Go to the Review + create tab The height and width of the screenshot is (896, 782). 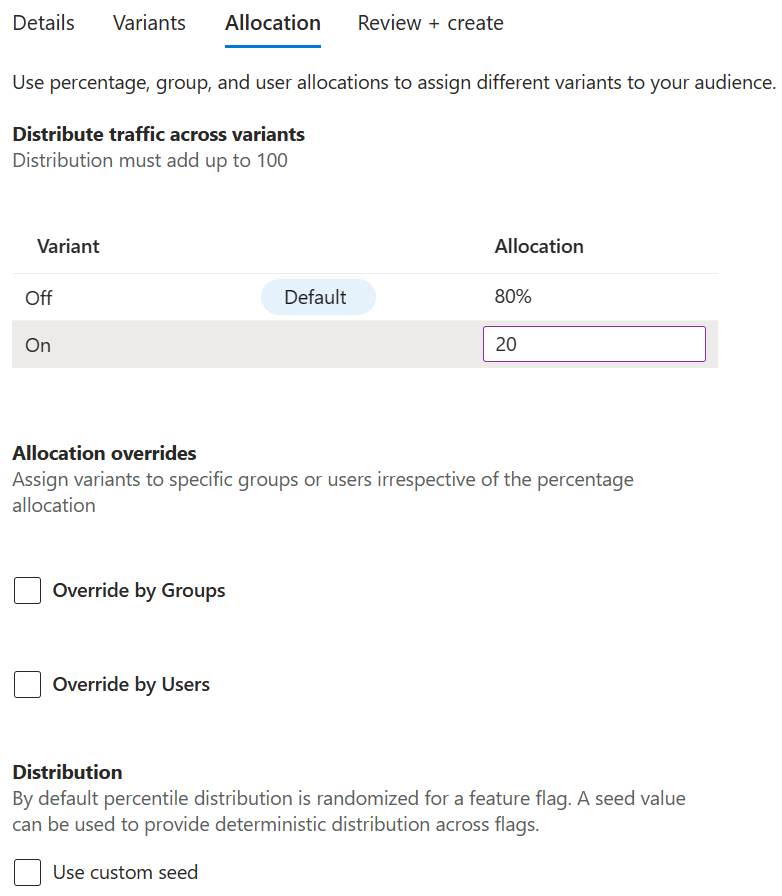pyautogui.click(x=430, y=22)
